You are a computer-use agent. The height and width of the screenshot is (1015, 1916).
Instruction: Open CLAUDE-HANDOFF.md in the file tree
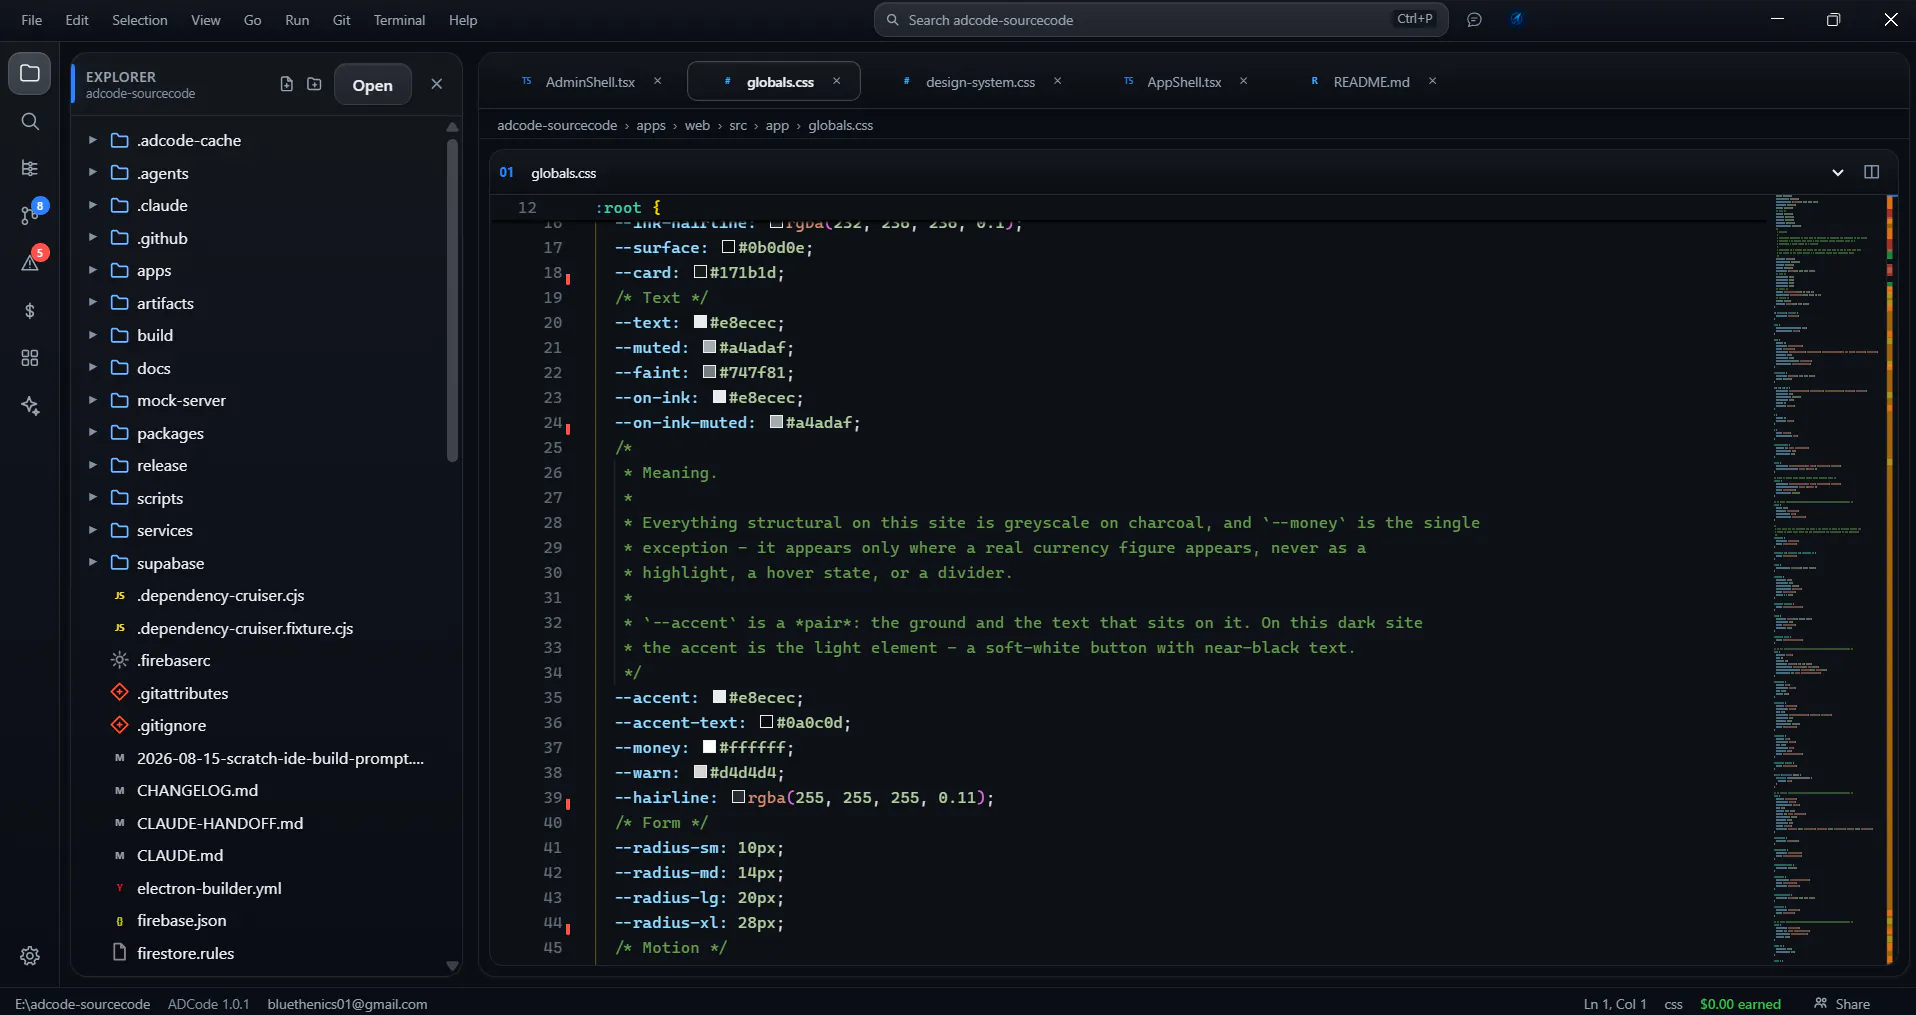point(219,823)
